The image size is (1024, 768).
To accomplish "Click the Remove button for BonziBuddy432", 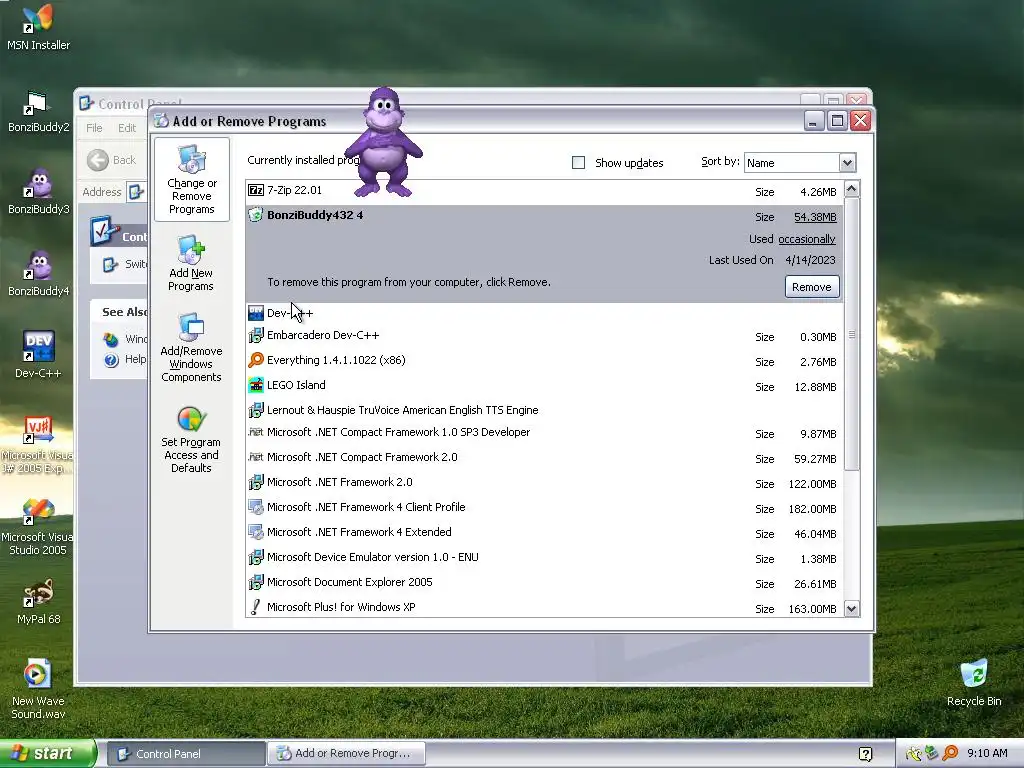I will pyautogui.click(x=812, y=287).
